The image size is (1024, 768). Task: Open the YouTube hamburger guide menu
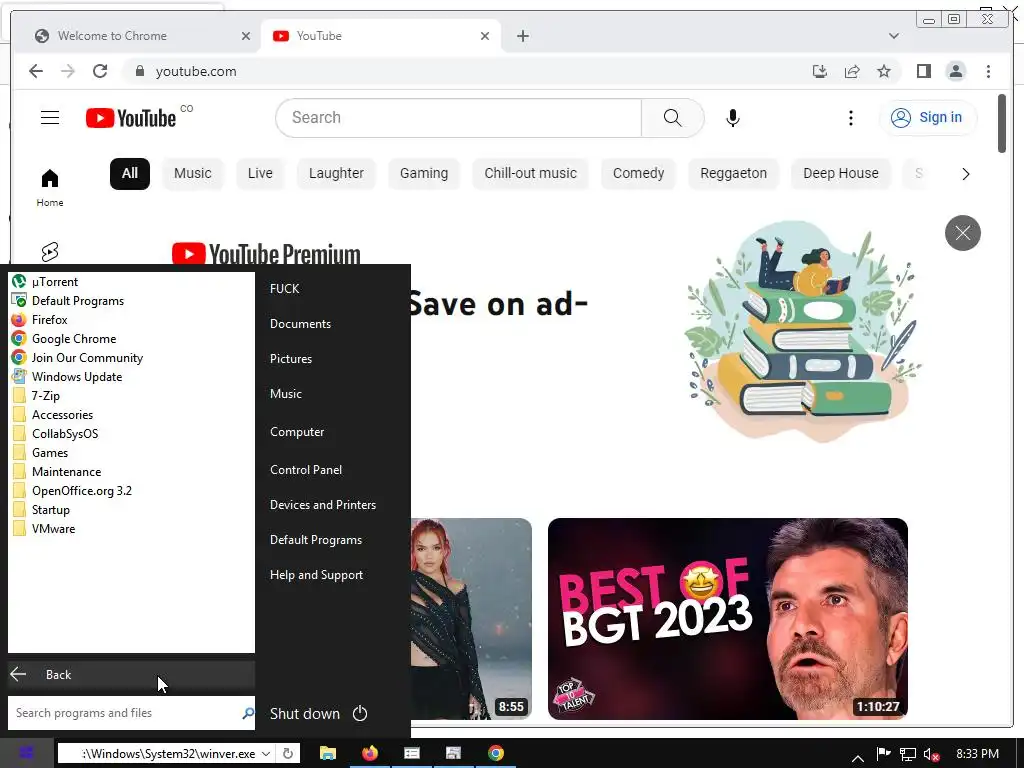[x=50, y=118]
